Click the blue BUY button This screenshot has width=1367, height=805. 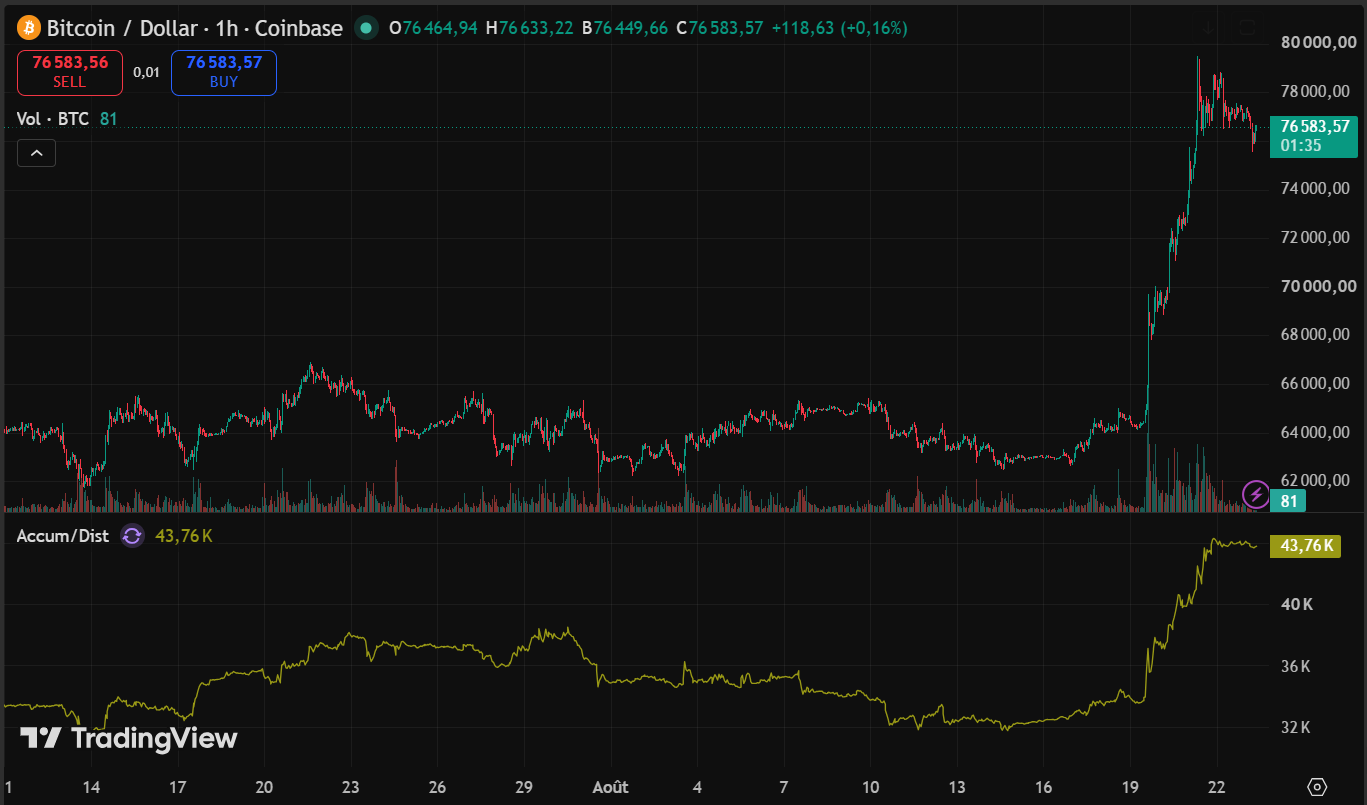coord(224,72)
